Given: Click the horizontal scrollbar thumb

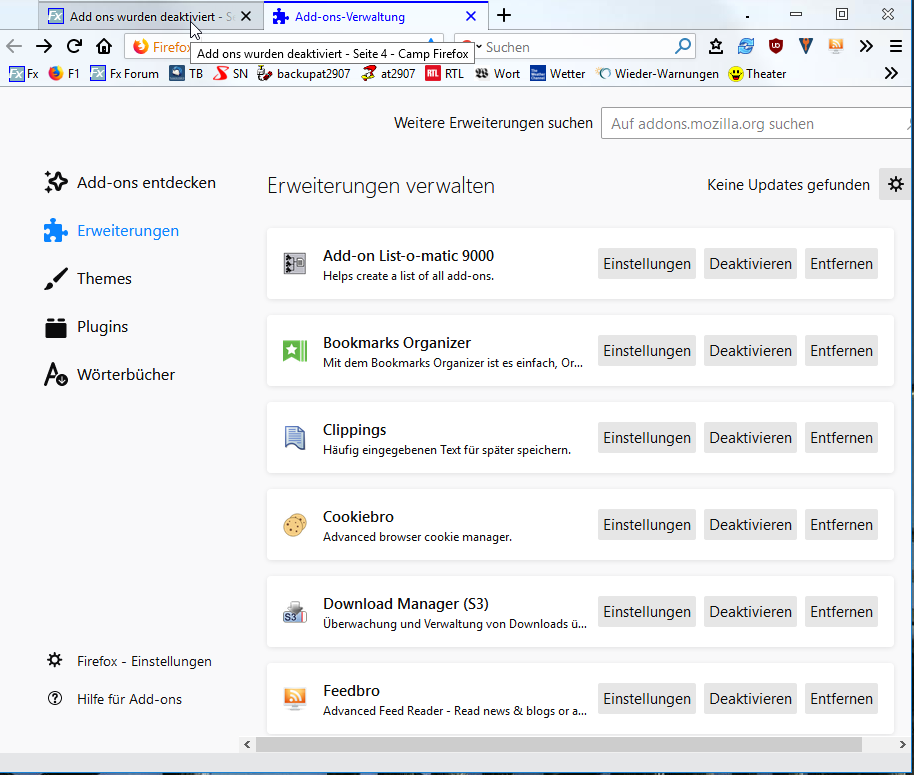Looking at the screenshot, I should click(558, 744).
